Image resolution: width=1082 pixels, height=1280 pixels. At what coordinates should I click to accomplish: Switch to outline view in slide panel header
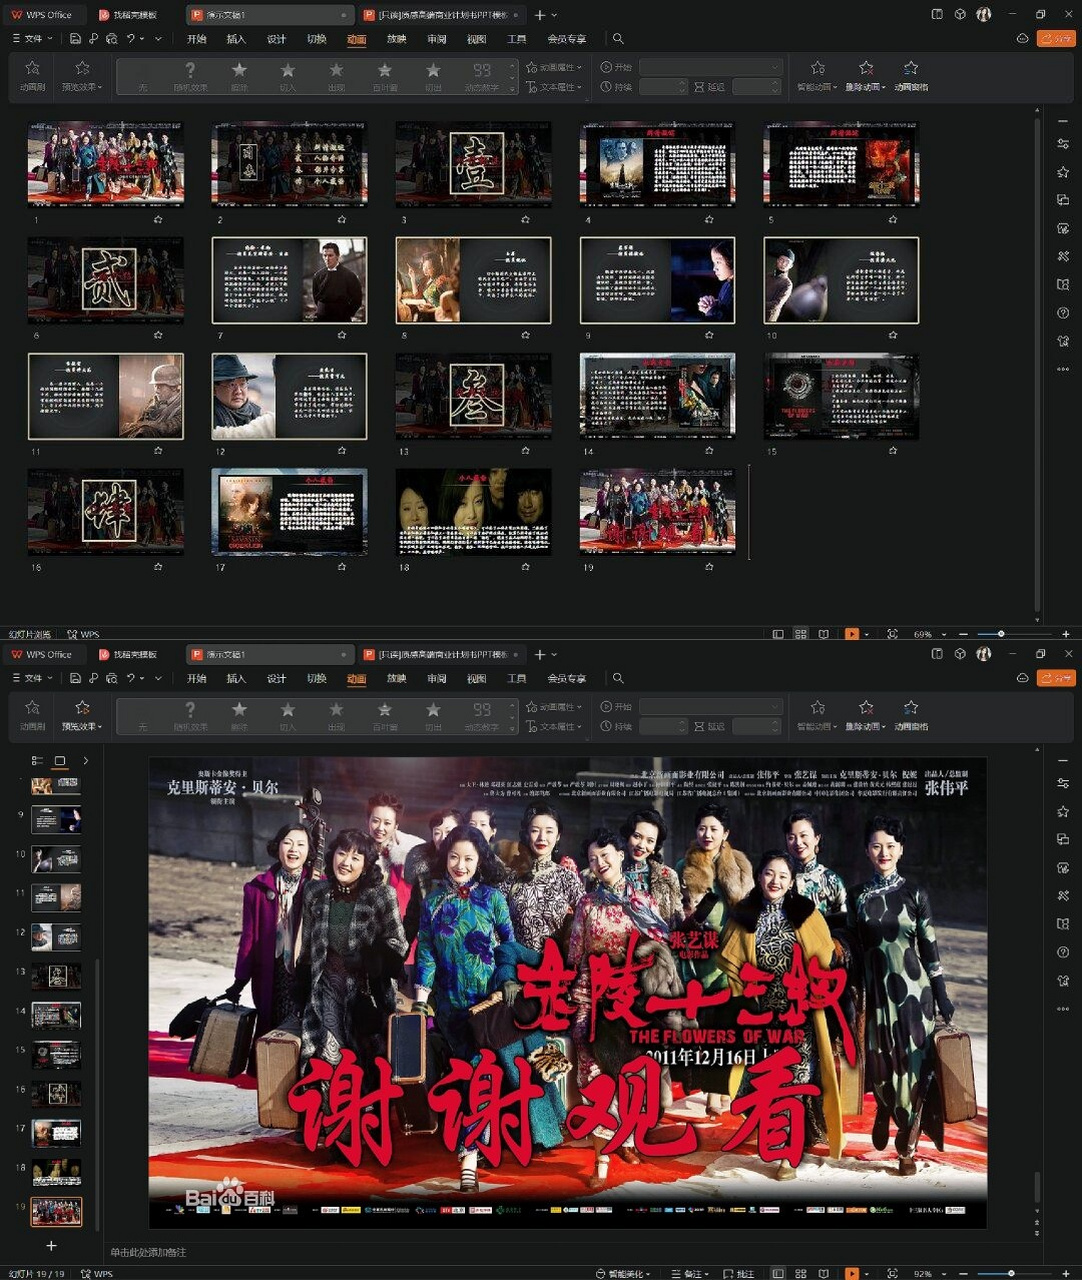click(37, 761)
